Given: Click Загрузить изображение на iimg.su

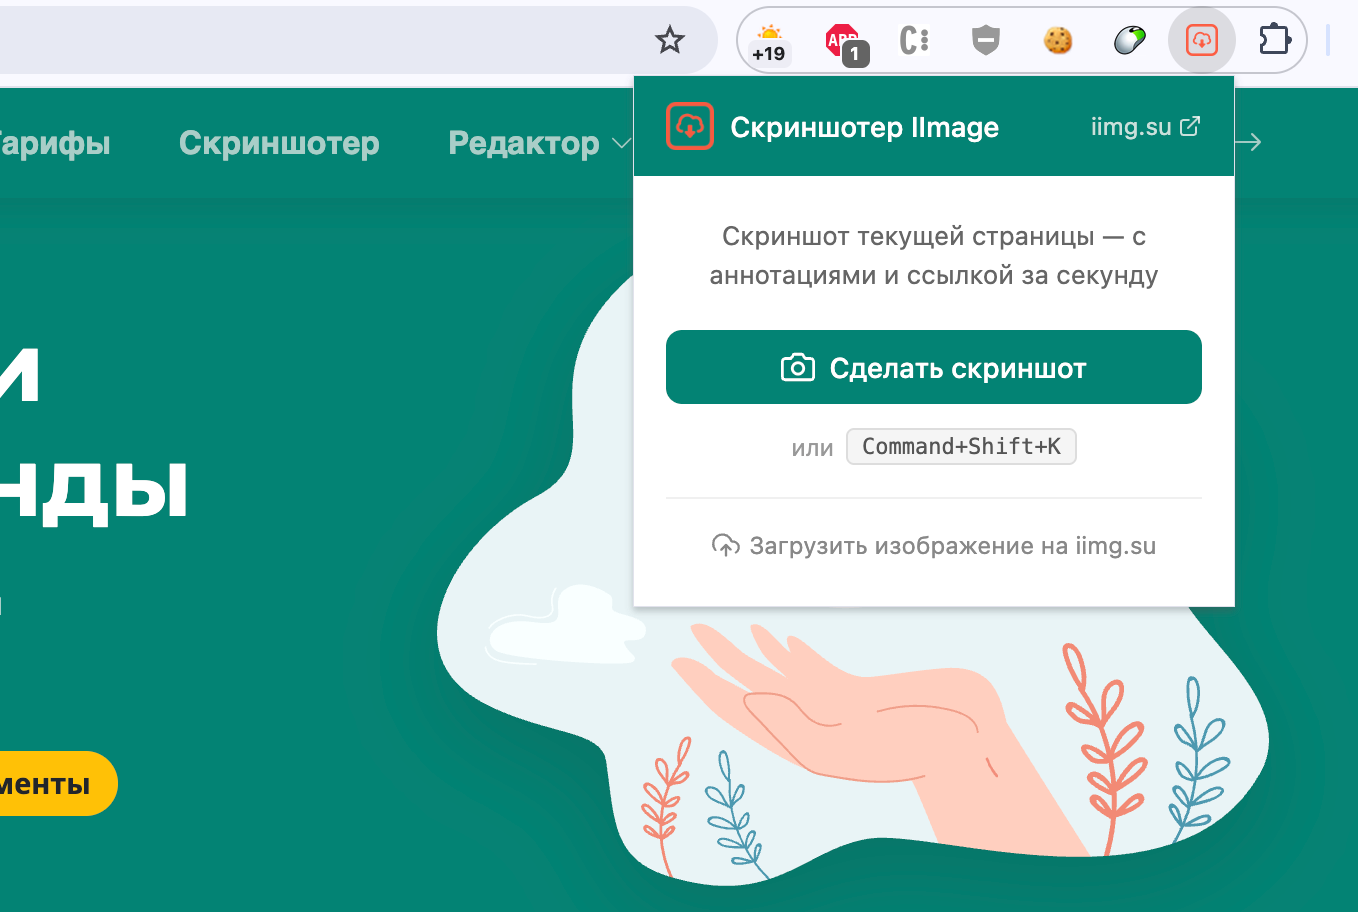Looking at the screenshot, I should (934, 546).
